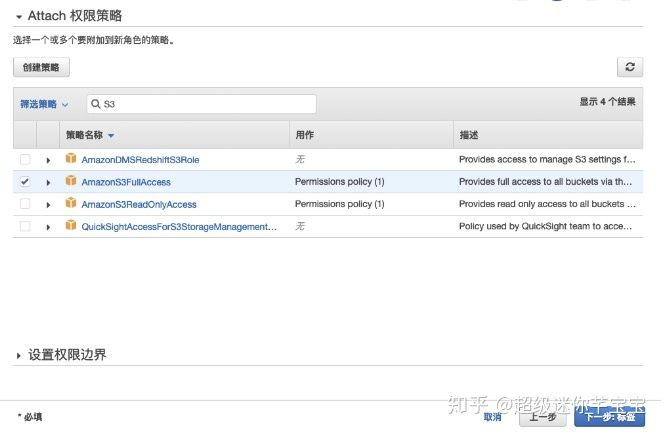Open the 筛选策略 filter dropdown

[44, 104]
